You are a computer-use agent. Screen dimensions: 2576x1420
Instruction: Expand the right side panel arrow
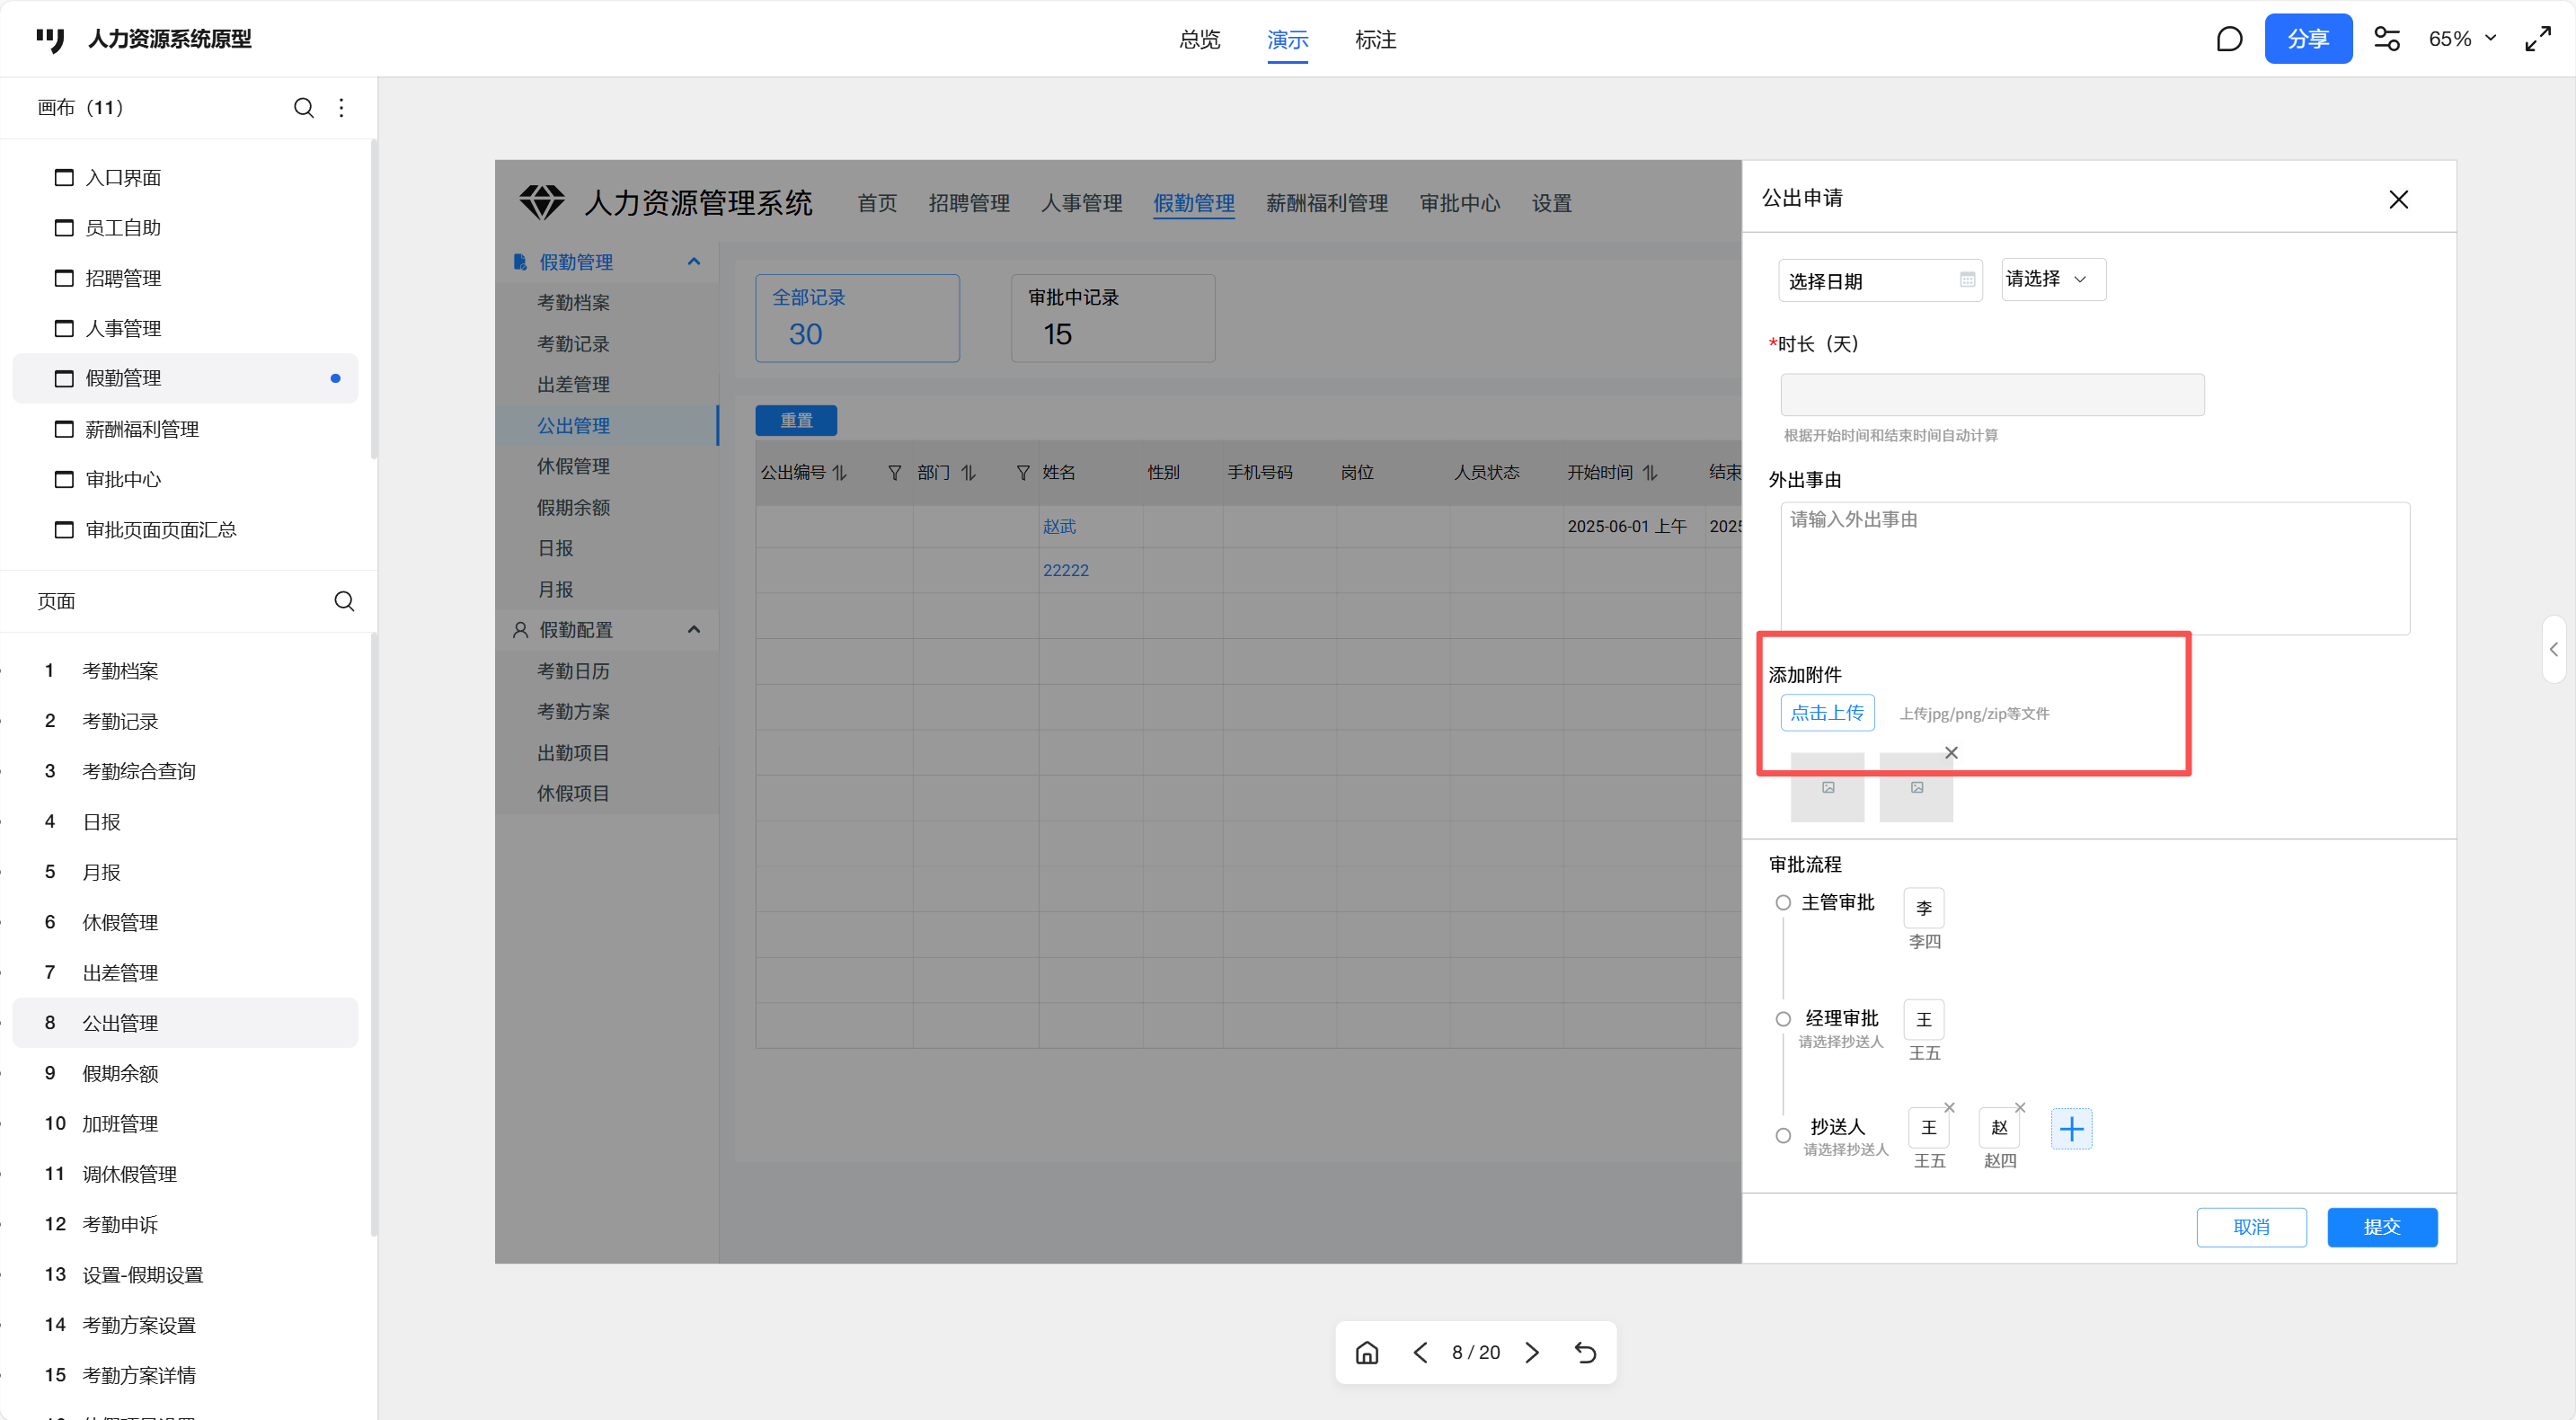pyautogui.click(x=2553, y=650)
